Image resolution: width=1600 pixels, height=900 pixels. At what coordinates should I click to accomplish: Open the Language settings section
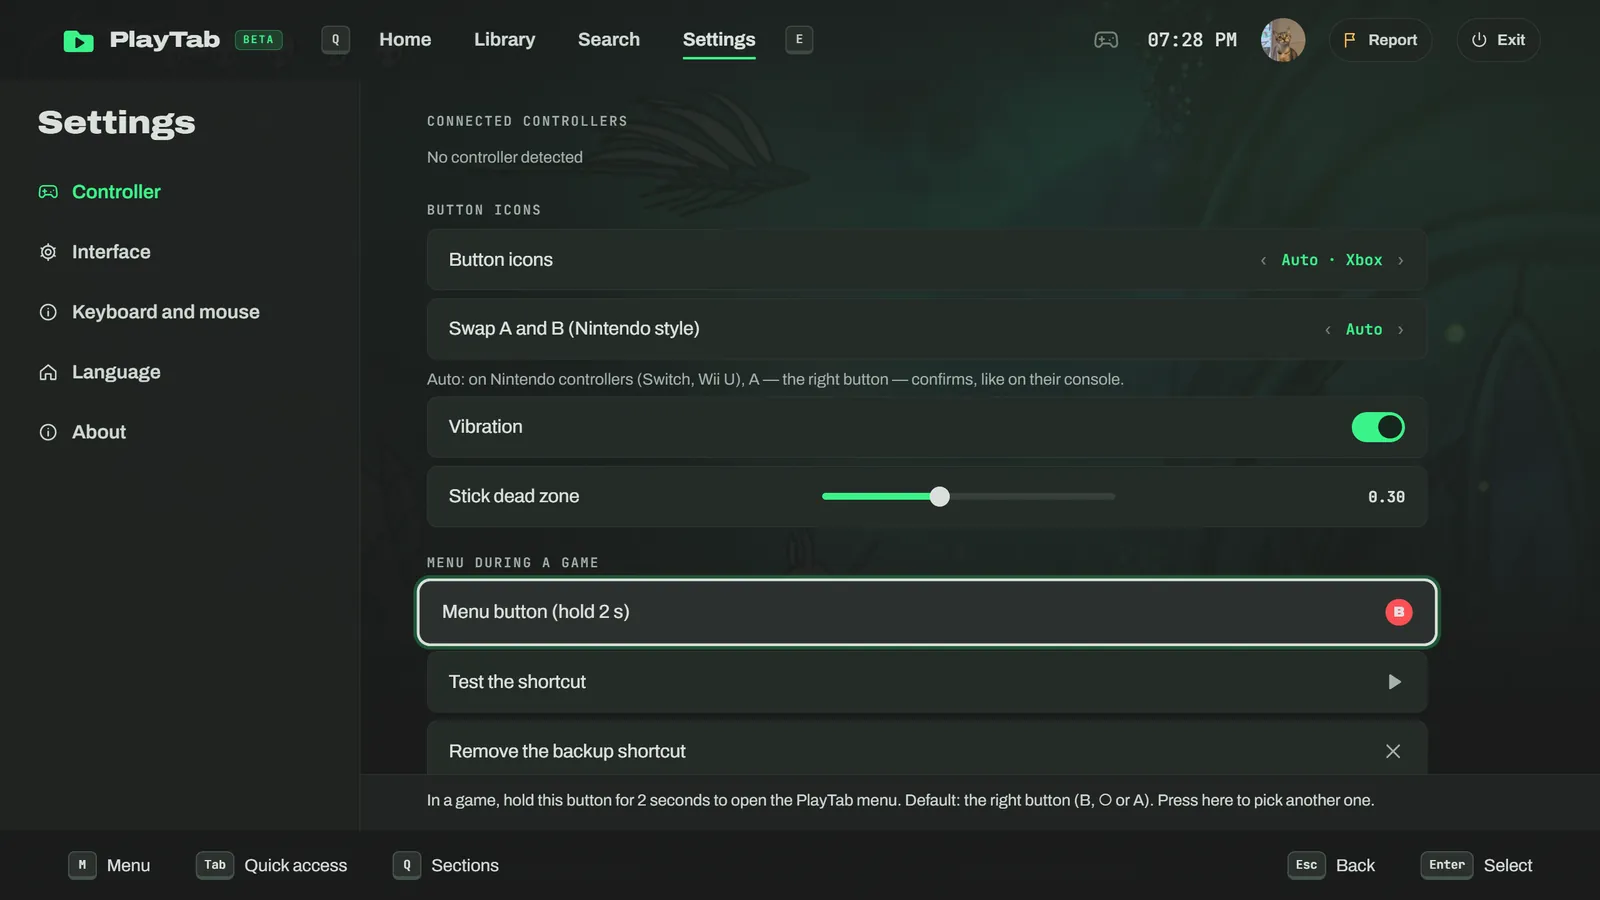click(x=100, y=372)
